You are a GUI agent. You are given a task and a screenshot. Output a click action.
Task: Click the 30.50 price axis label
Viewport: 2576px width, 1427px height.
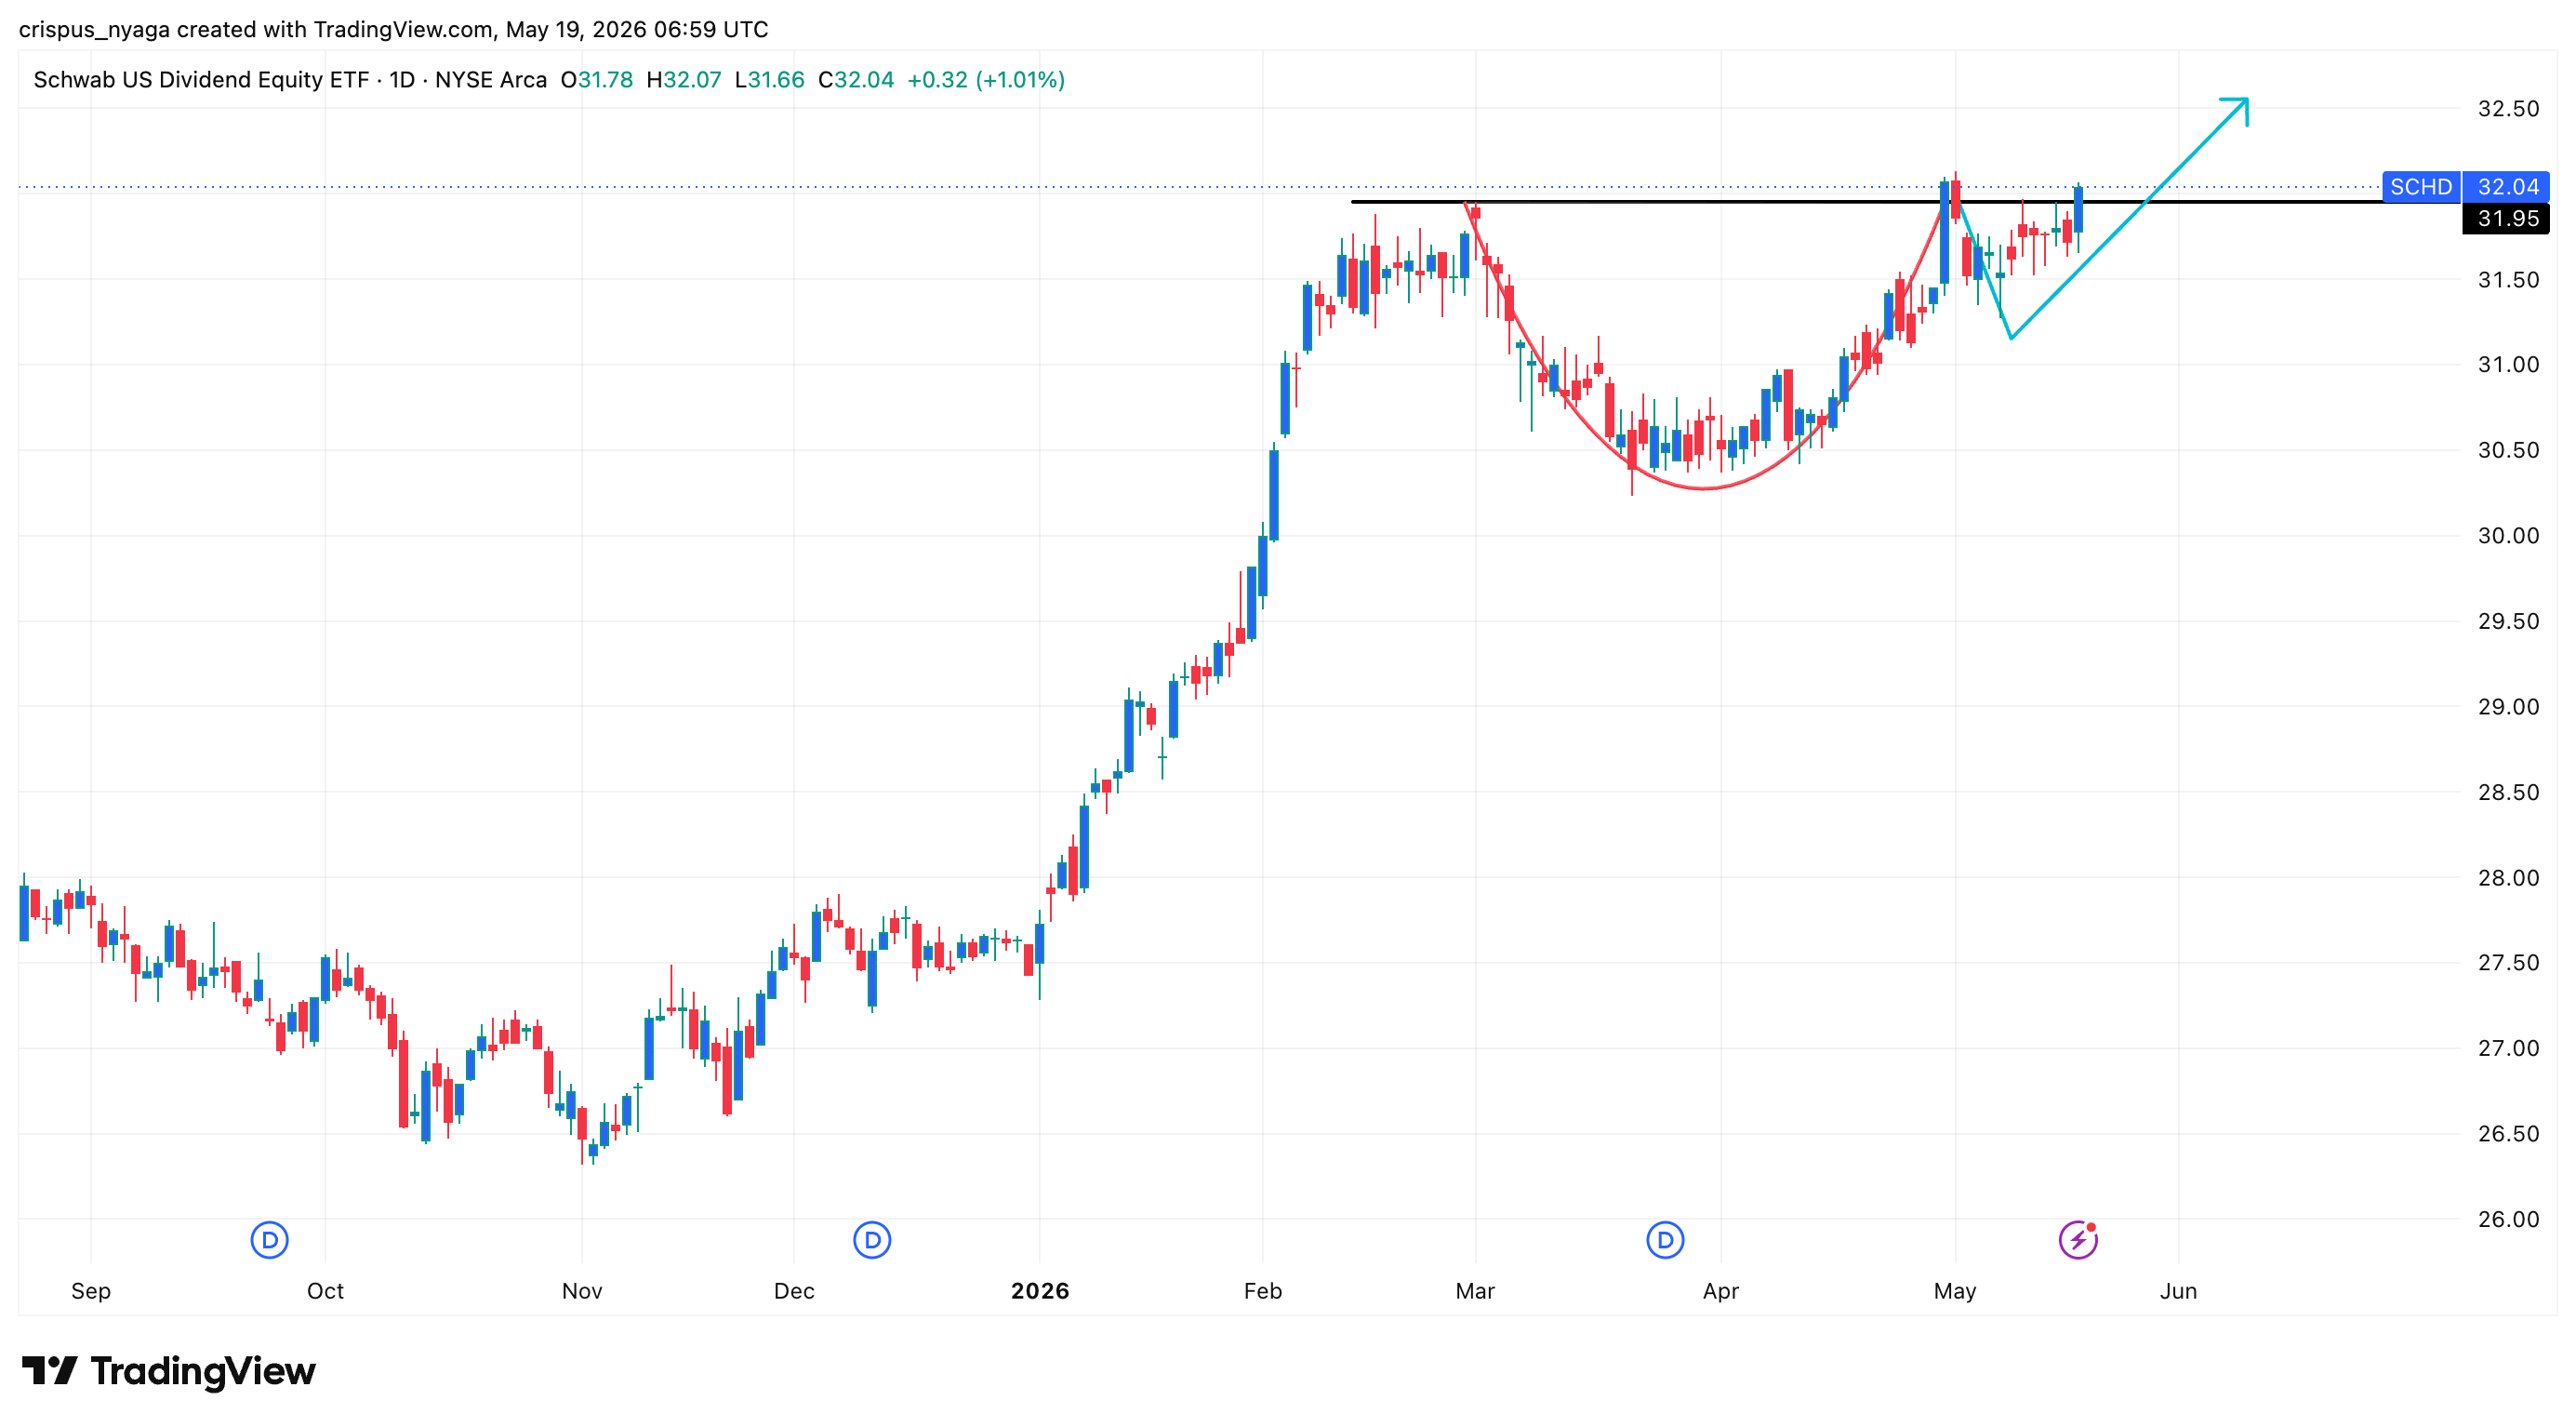tap(2508, 450)
